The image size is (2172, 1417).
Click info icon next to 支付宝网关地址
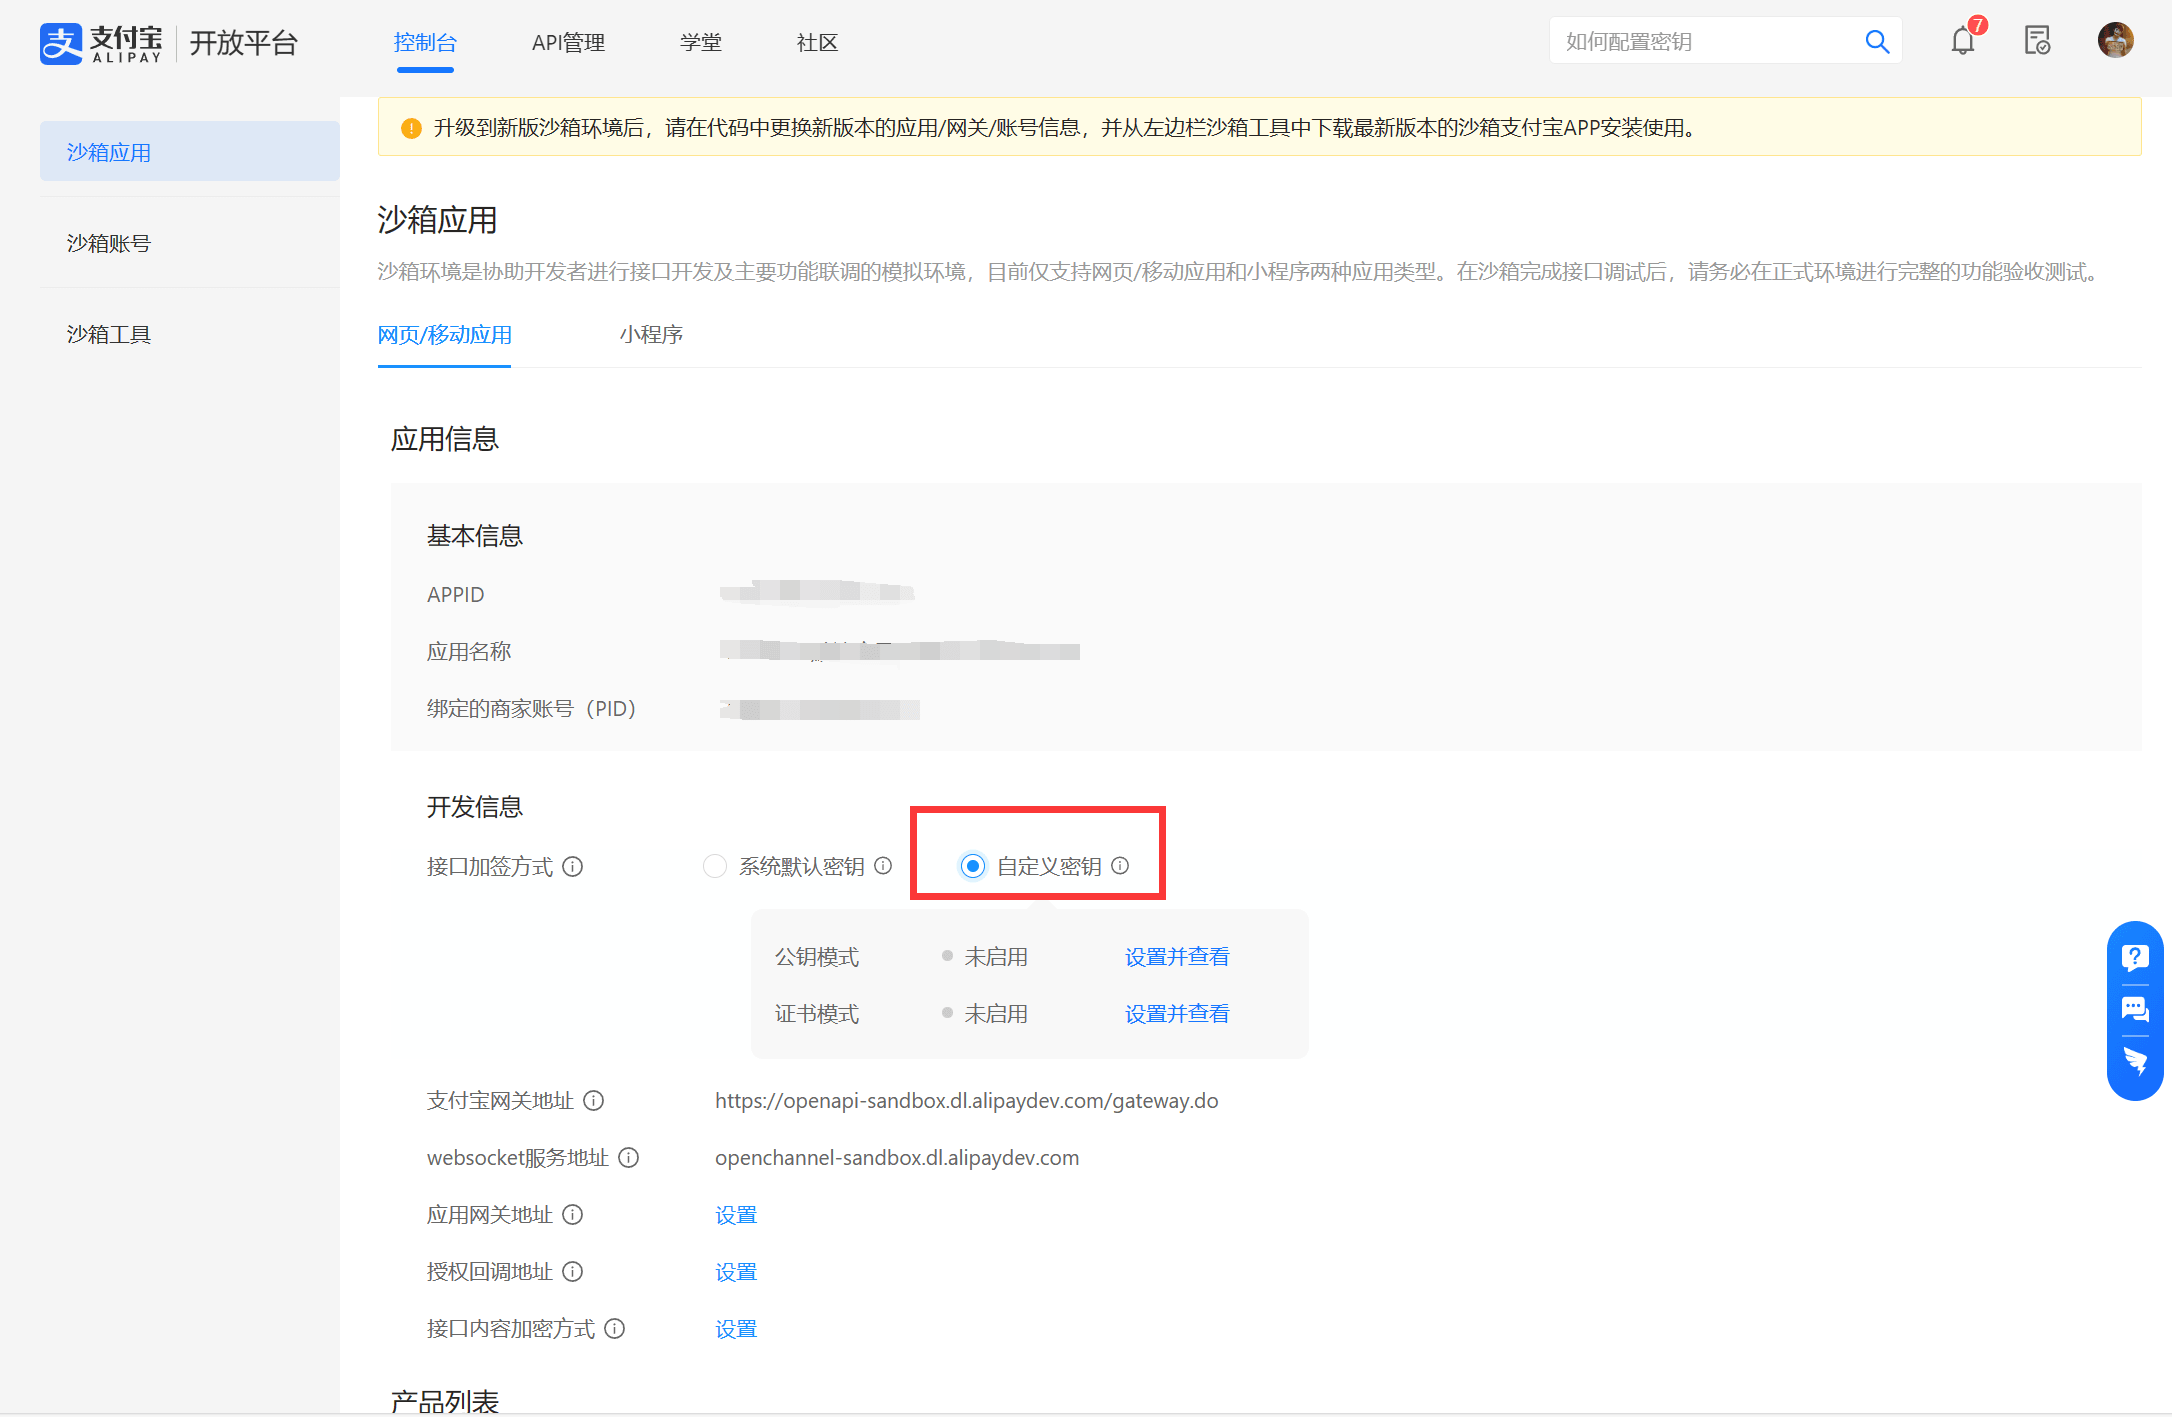tap(594, 1101)
